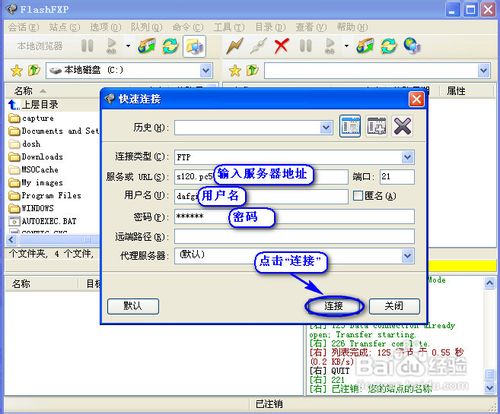500x414 pixels.
Task: Click the 连接 connect button
Action: pos(334,306)
